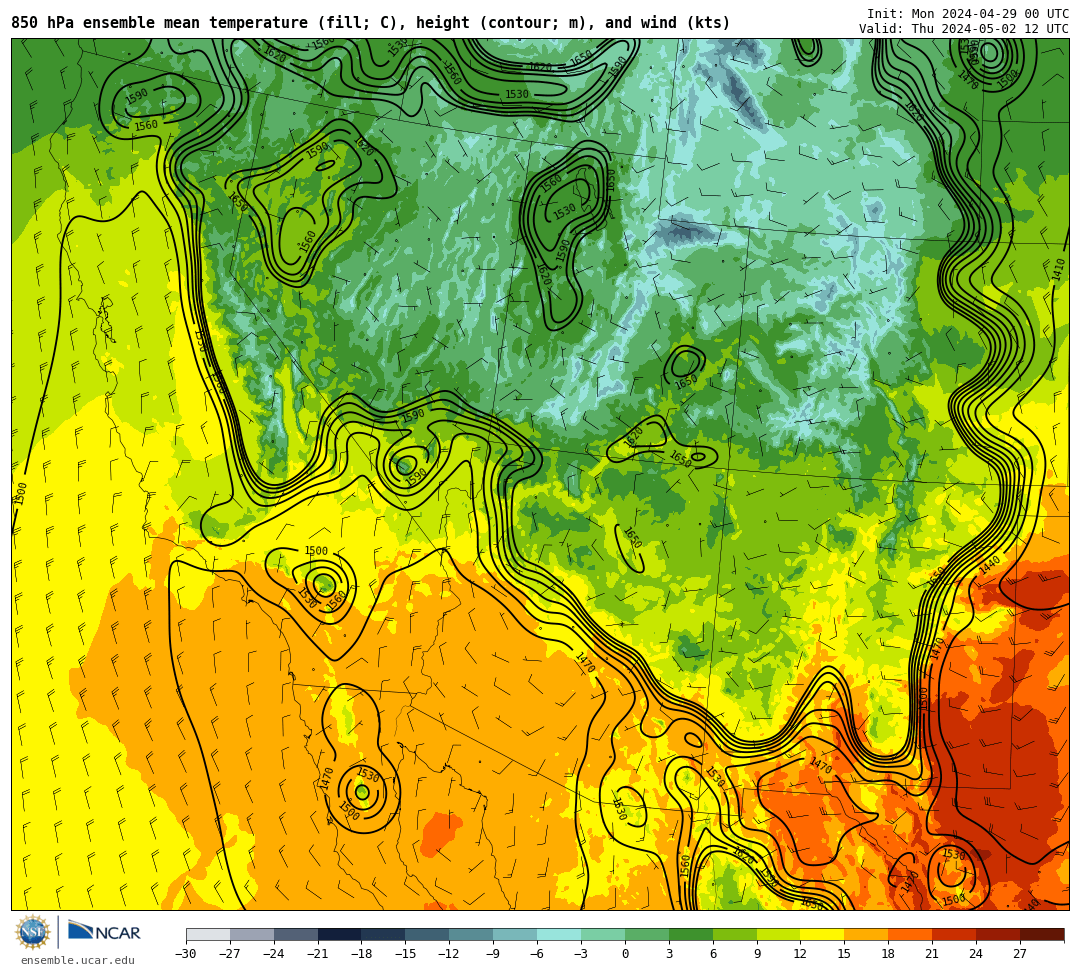The height and width of the screenshot is (973, 1080).
Task: Click the "-30" colorbar tick label
Action: (186, 954)
